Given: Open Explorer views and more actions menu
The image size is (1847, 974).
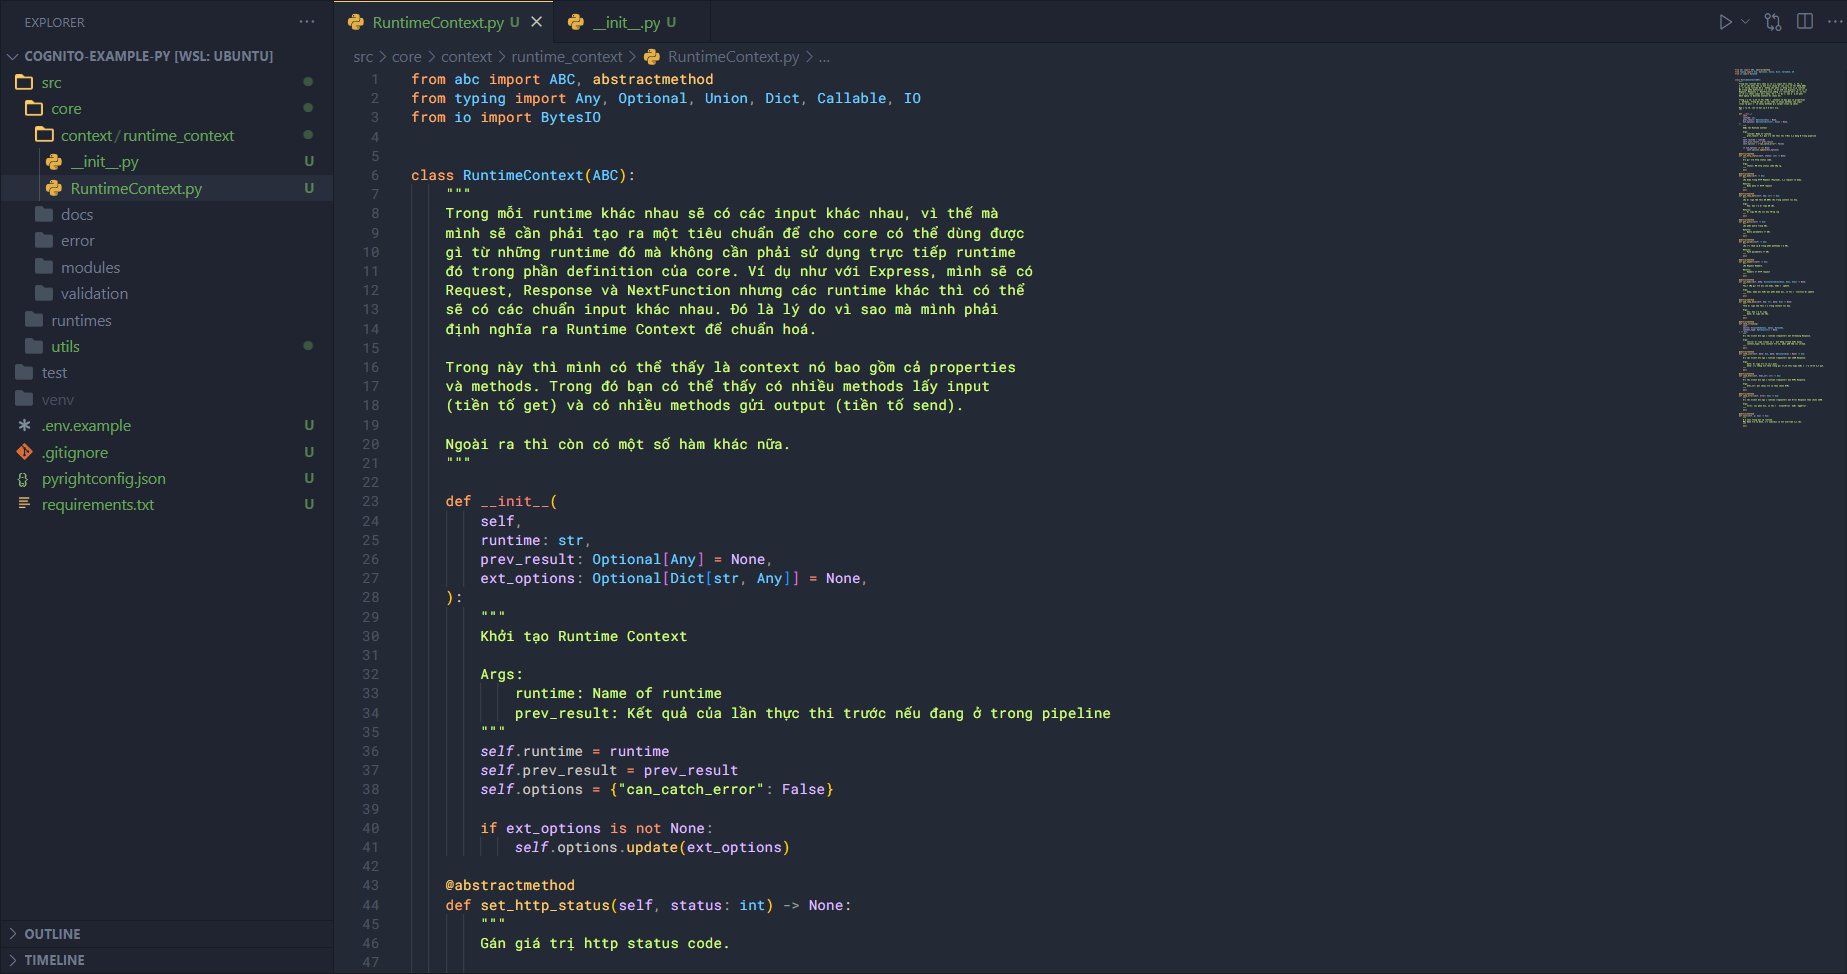Looking at the screenshot, I should pos(306,22).
